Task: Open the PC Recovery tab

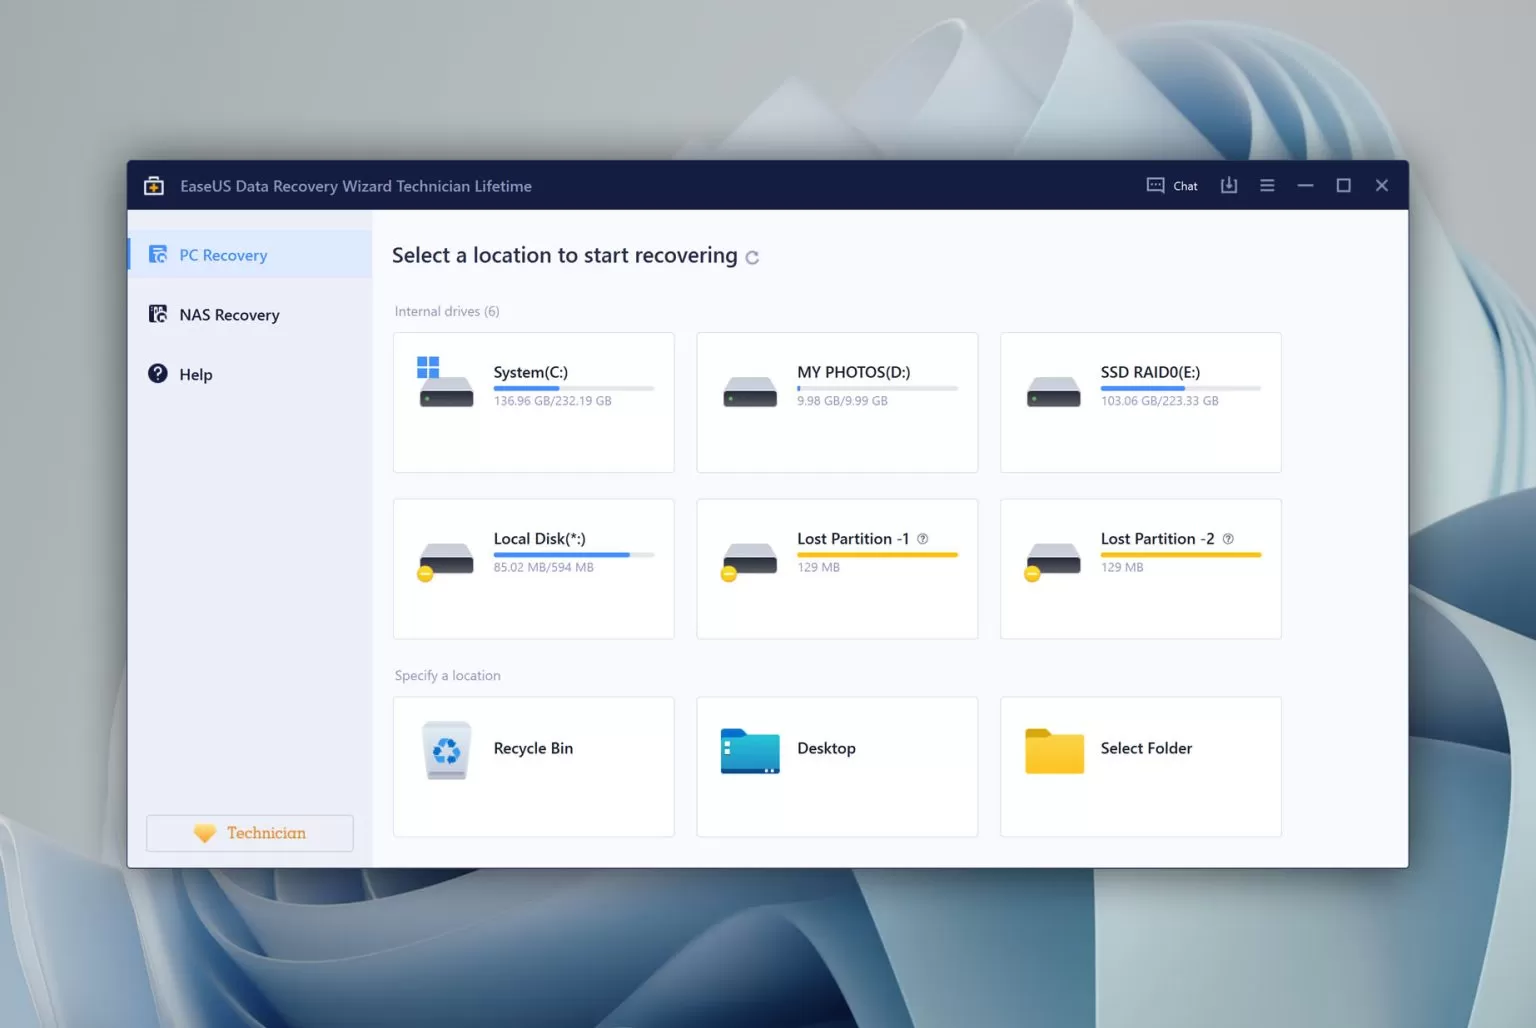Action: (250, 255)
